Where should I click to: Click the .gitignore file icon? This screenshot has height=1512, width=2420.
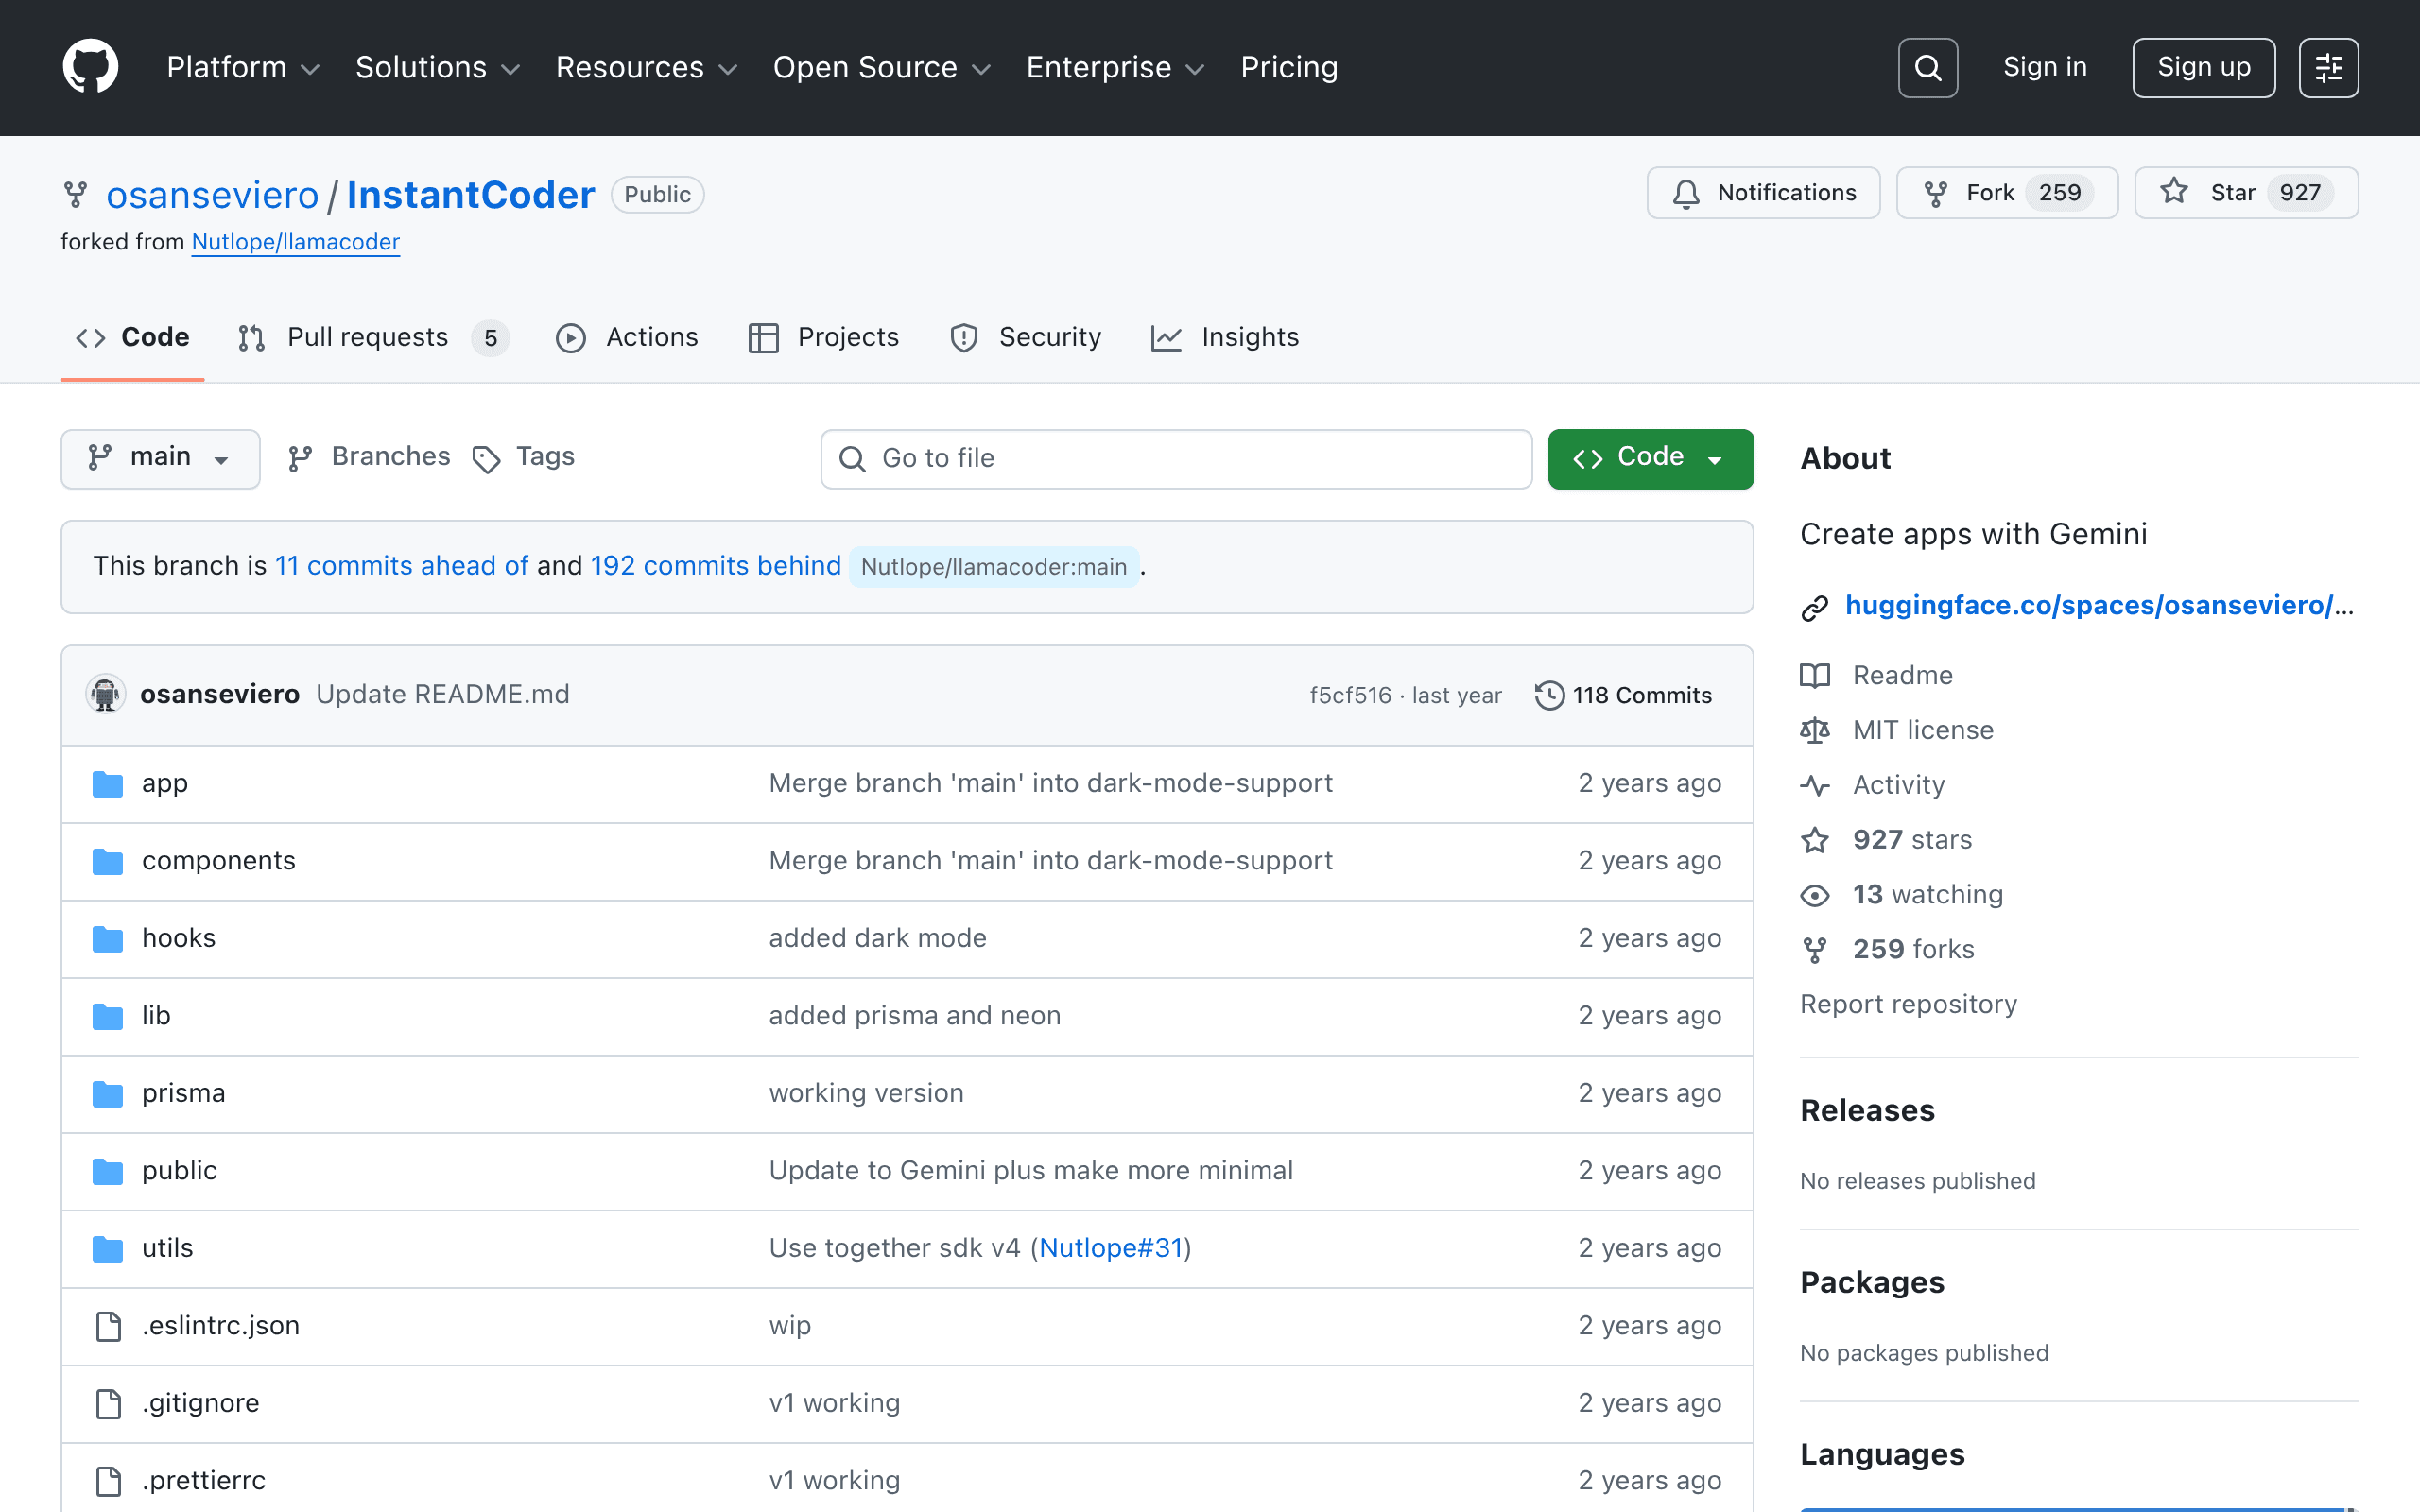pos(108,1404)
